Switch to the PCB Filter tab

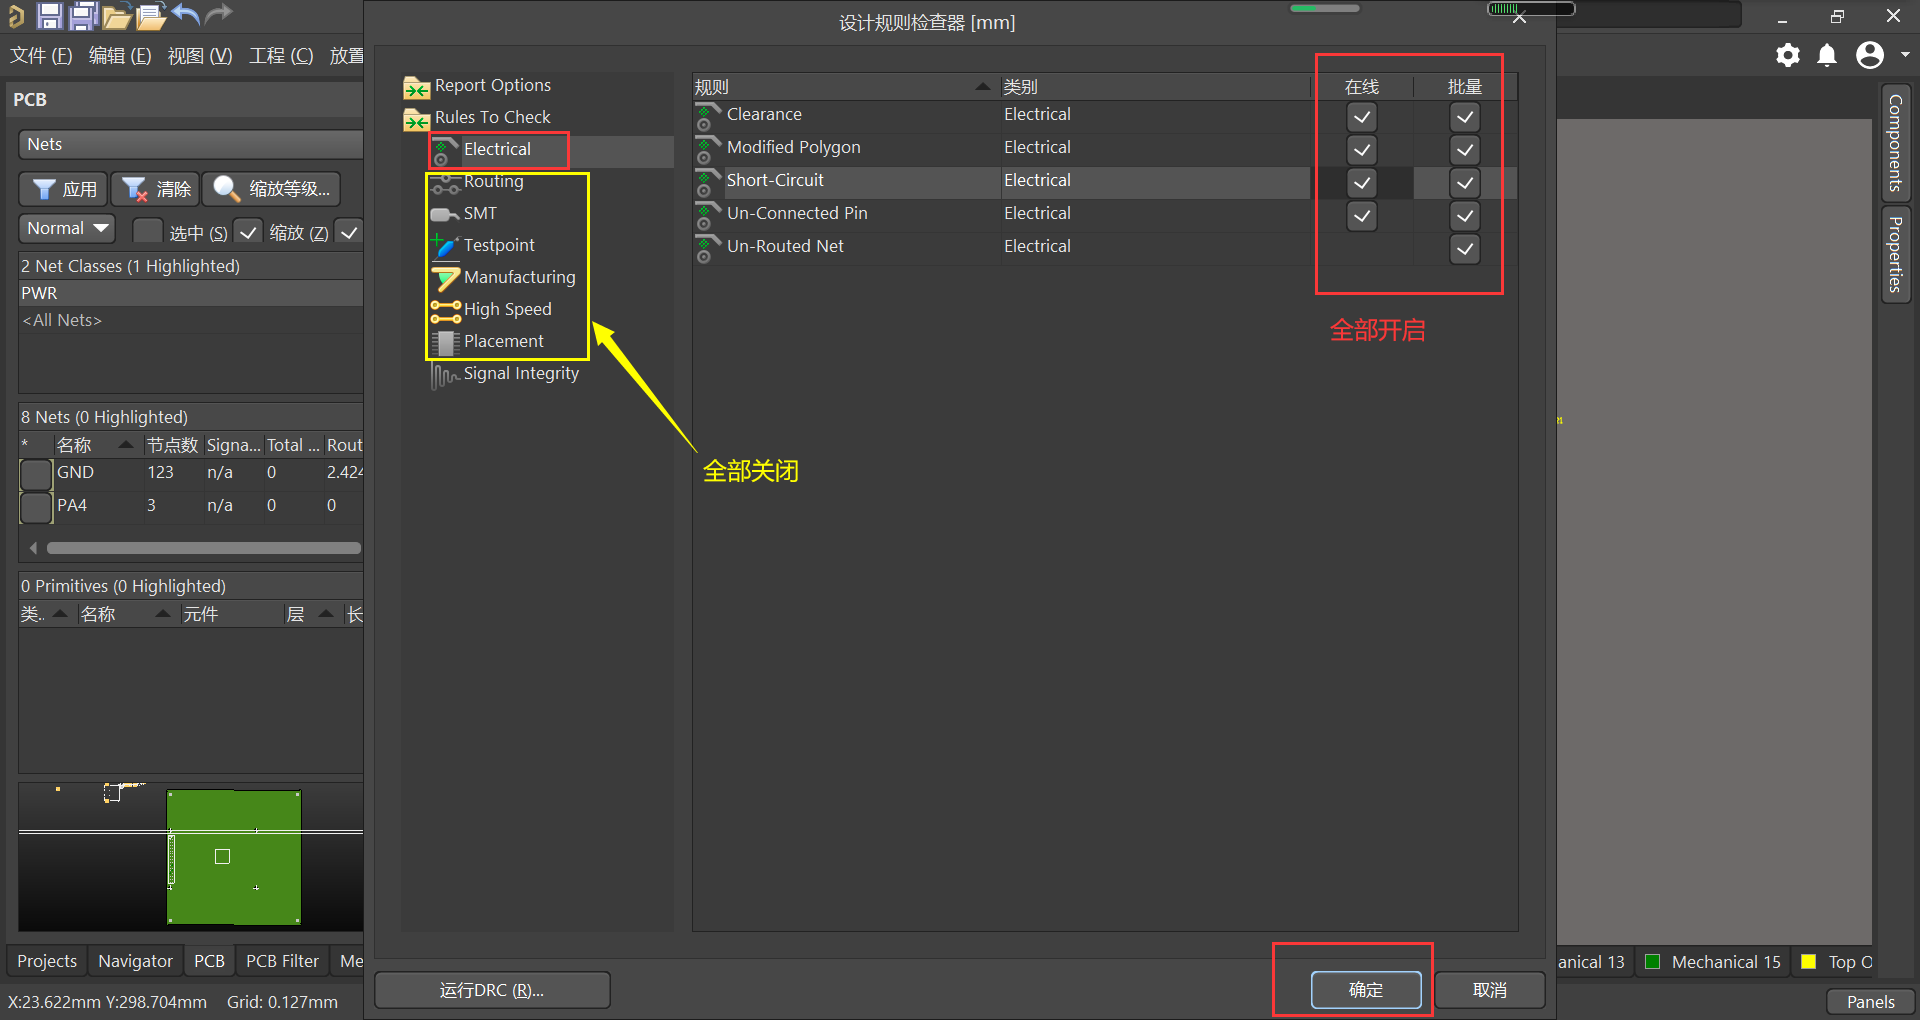282,961
